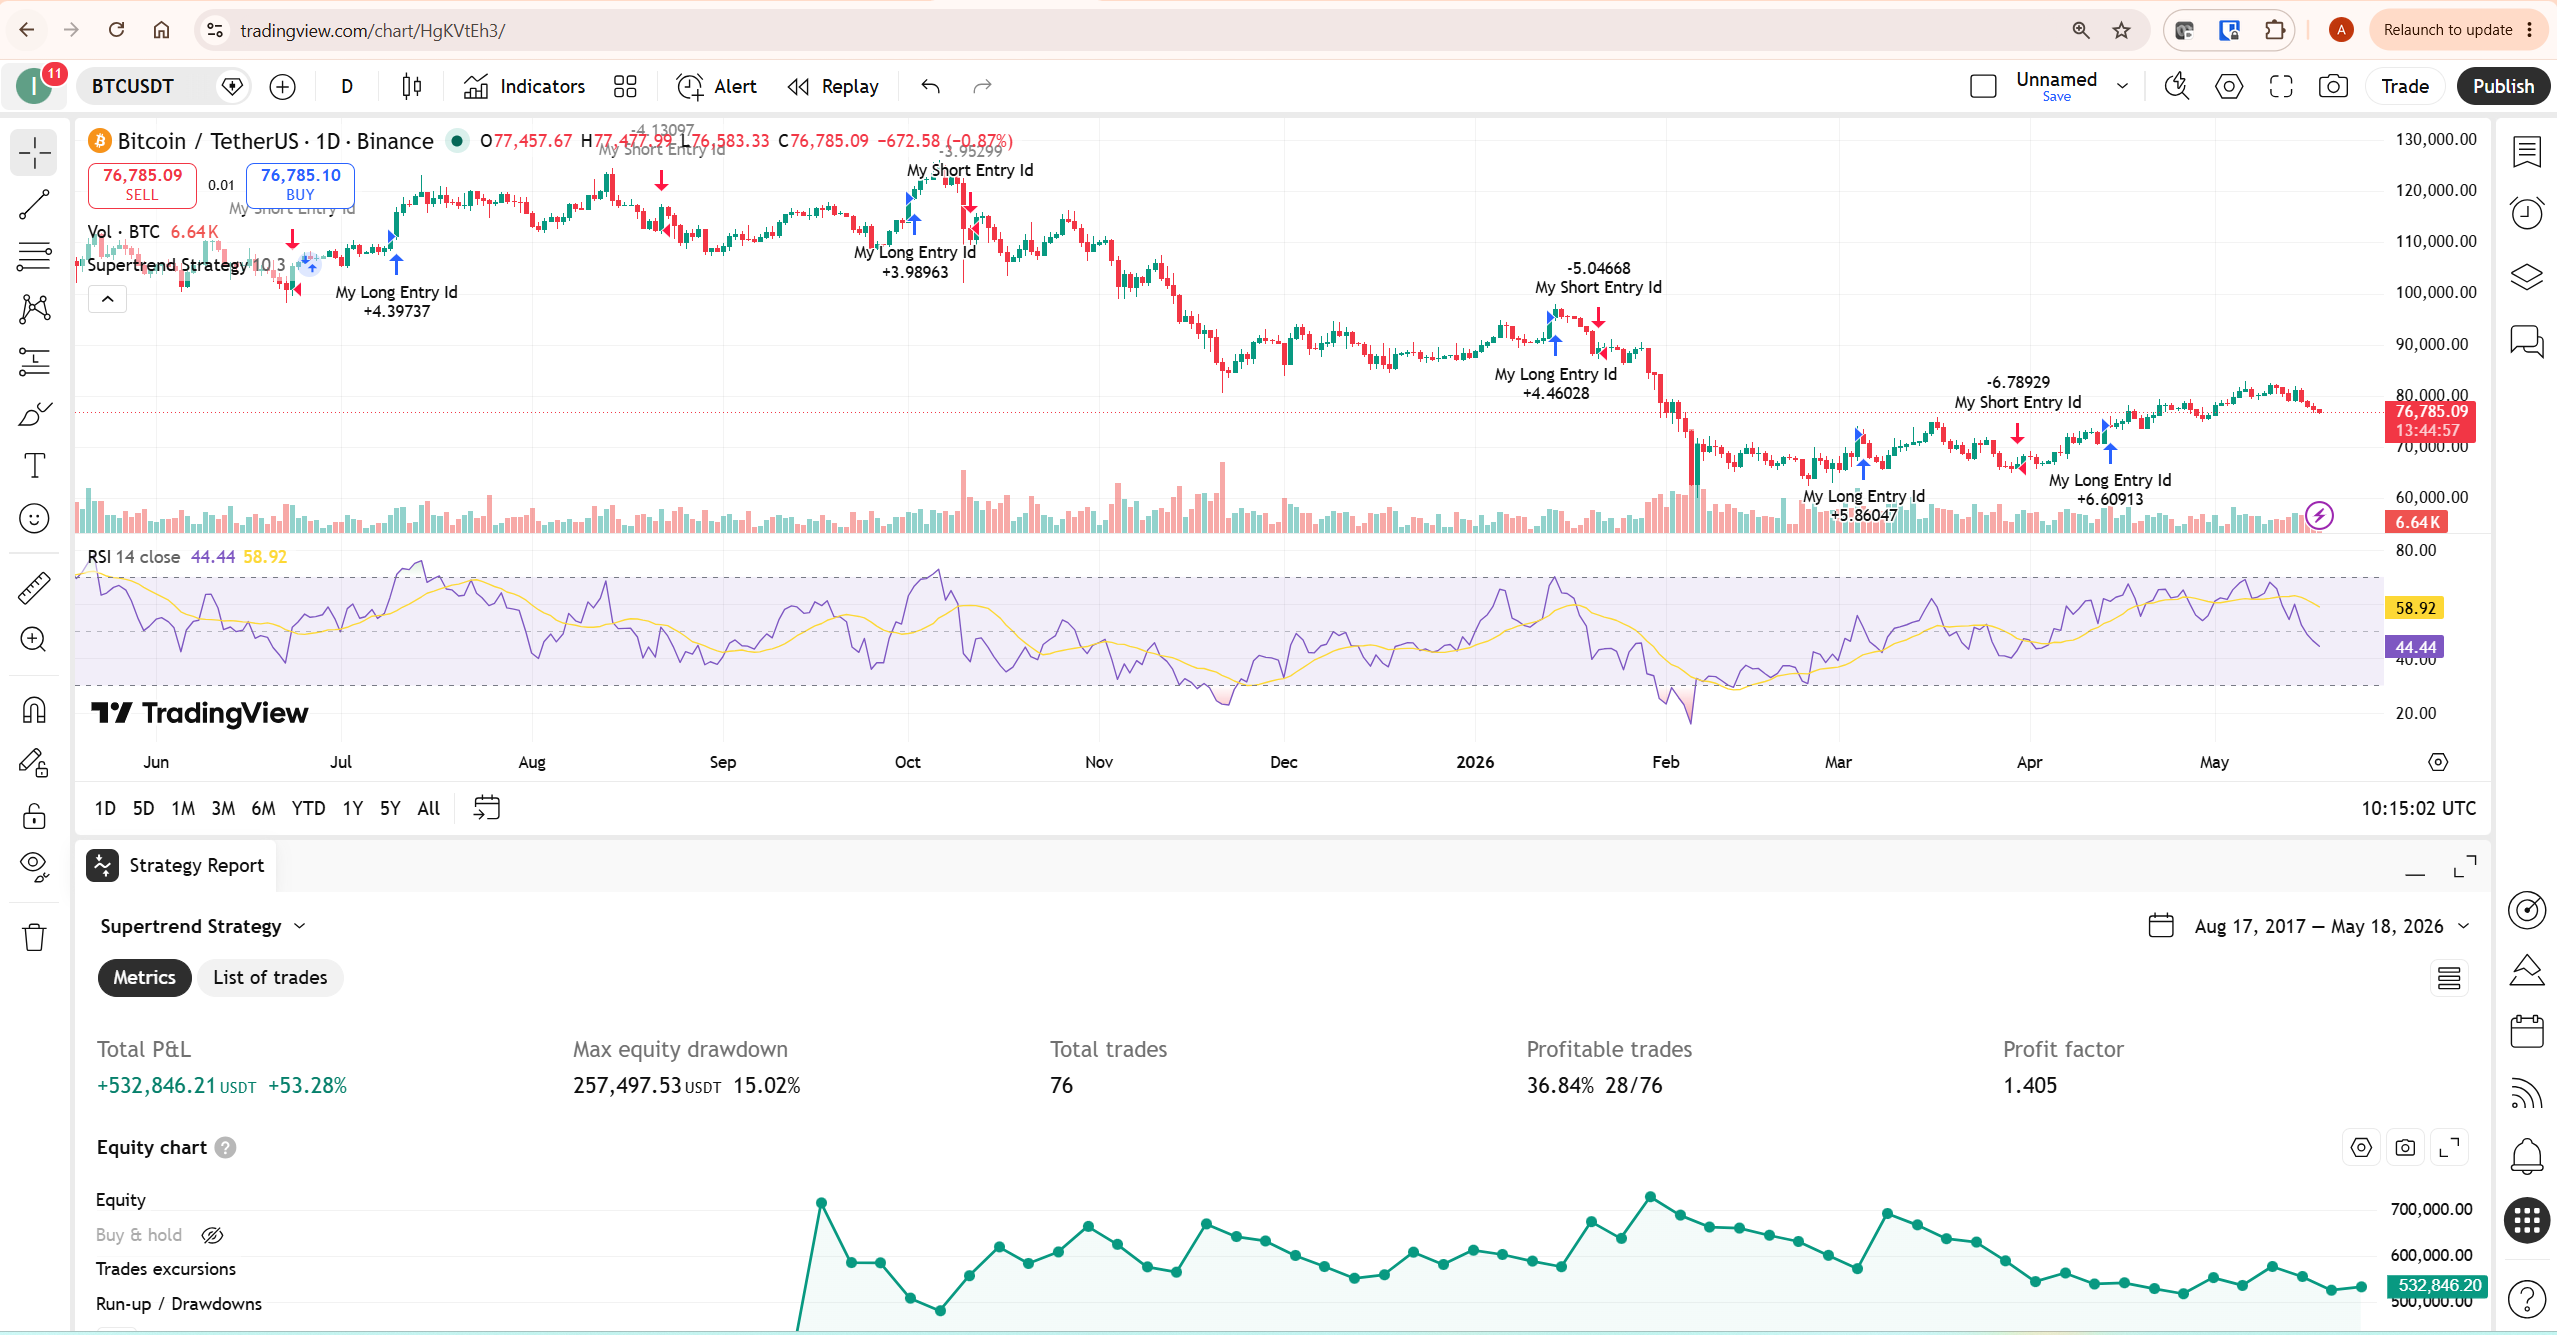The width and height of the screenshot is (2557, 1335).
Task: Select the 1M time range
Action: tap(183, 809)
